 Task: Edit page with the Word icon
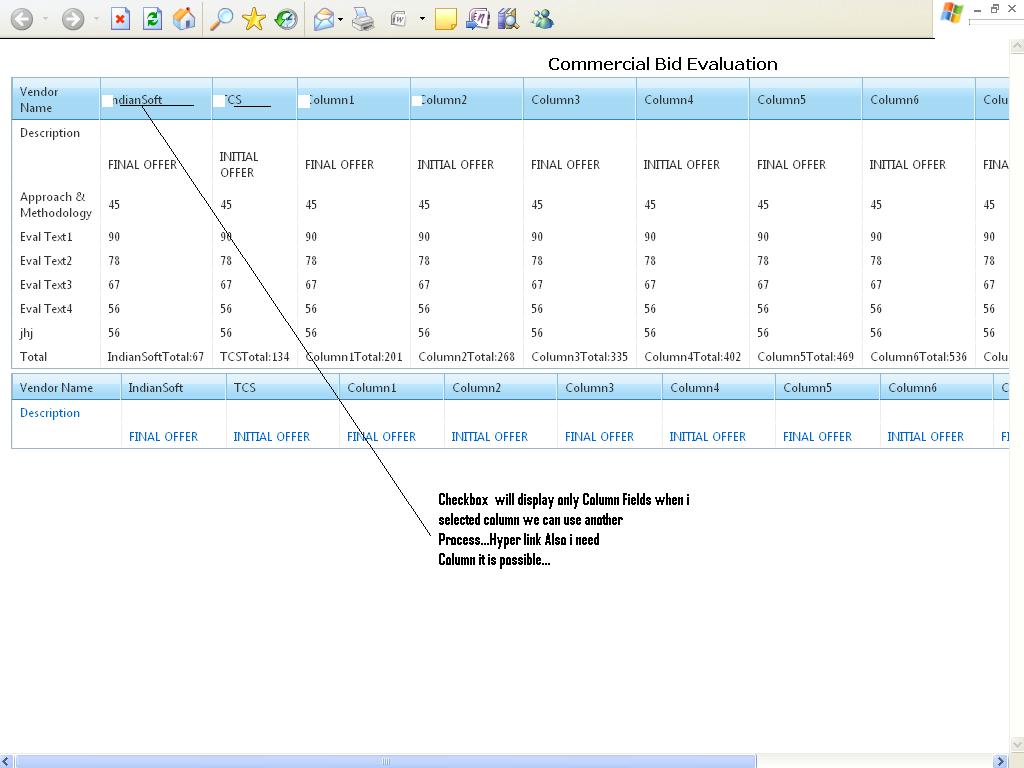tap(398, 19)
